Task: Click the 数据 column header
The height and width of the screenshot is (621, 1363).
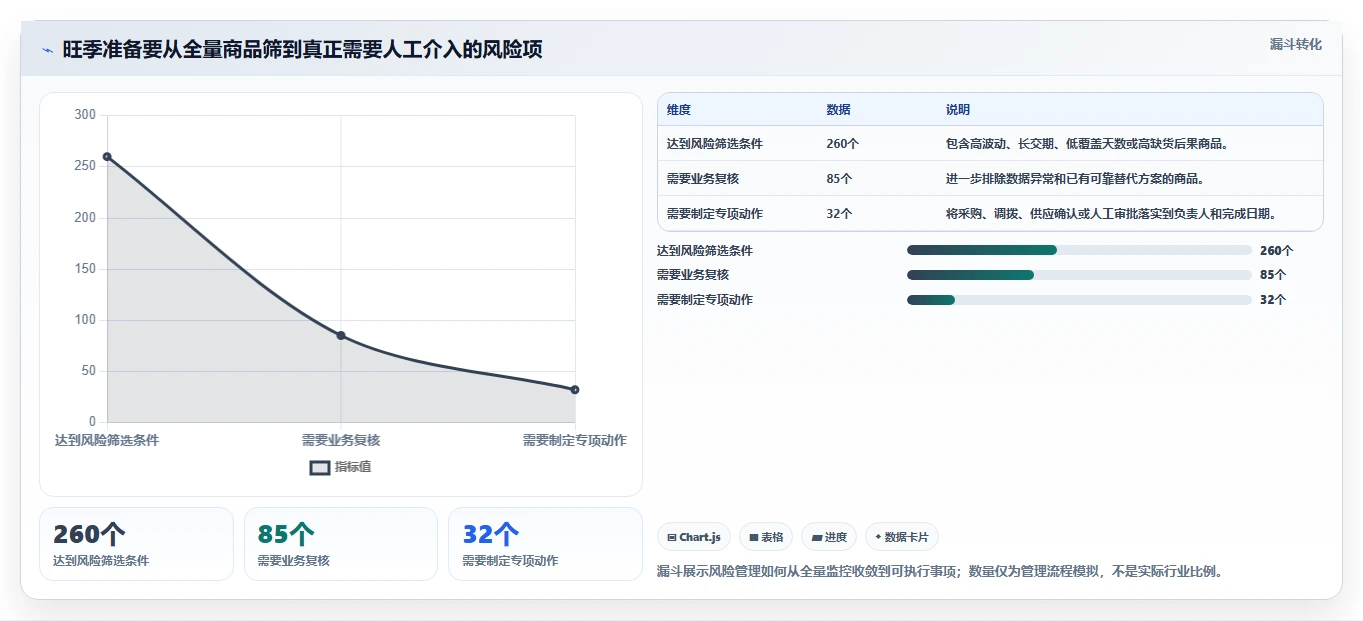Action: pos(839,110)
